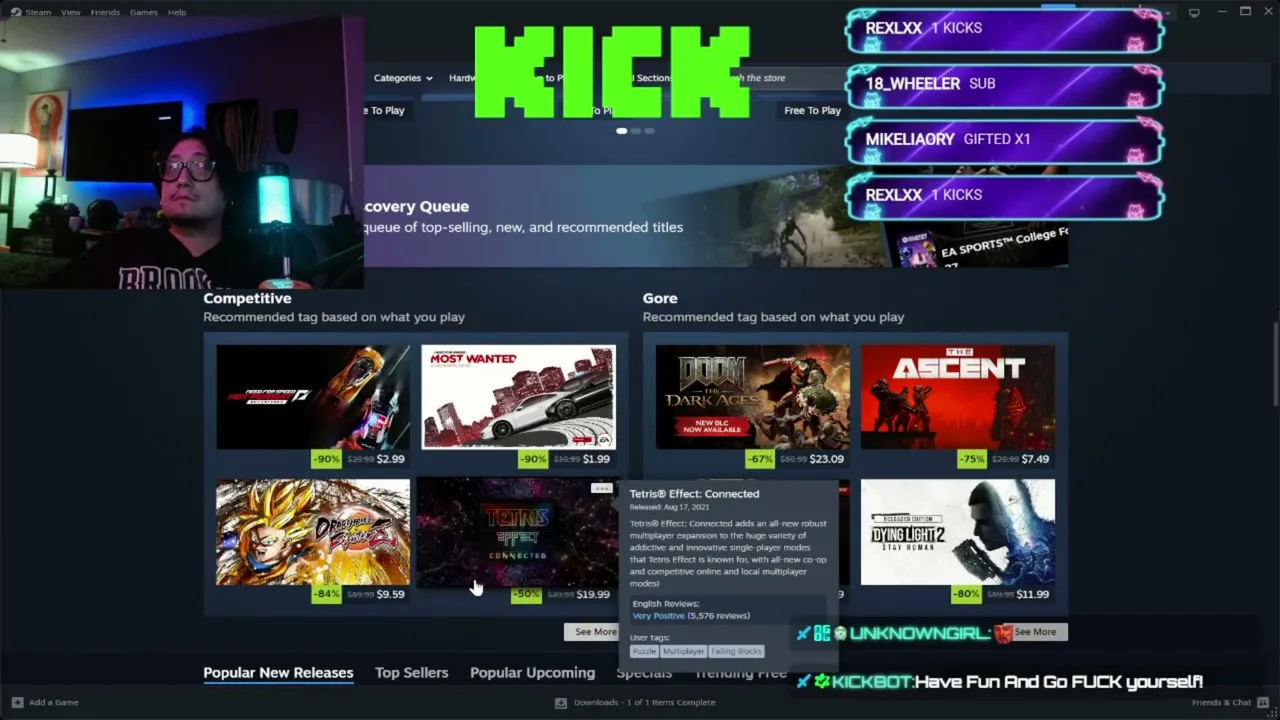Open the Games menu
This screenshot has height=720, width=1280.
click(x=143, y=12)
